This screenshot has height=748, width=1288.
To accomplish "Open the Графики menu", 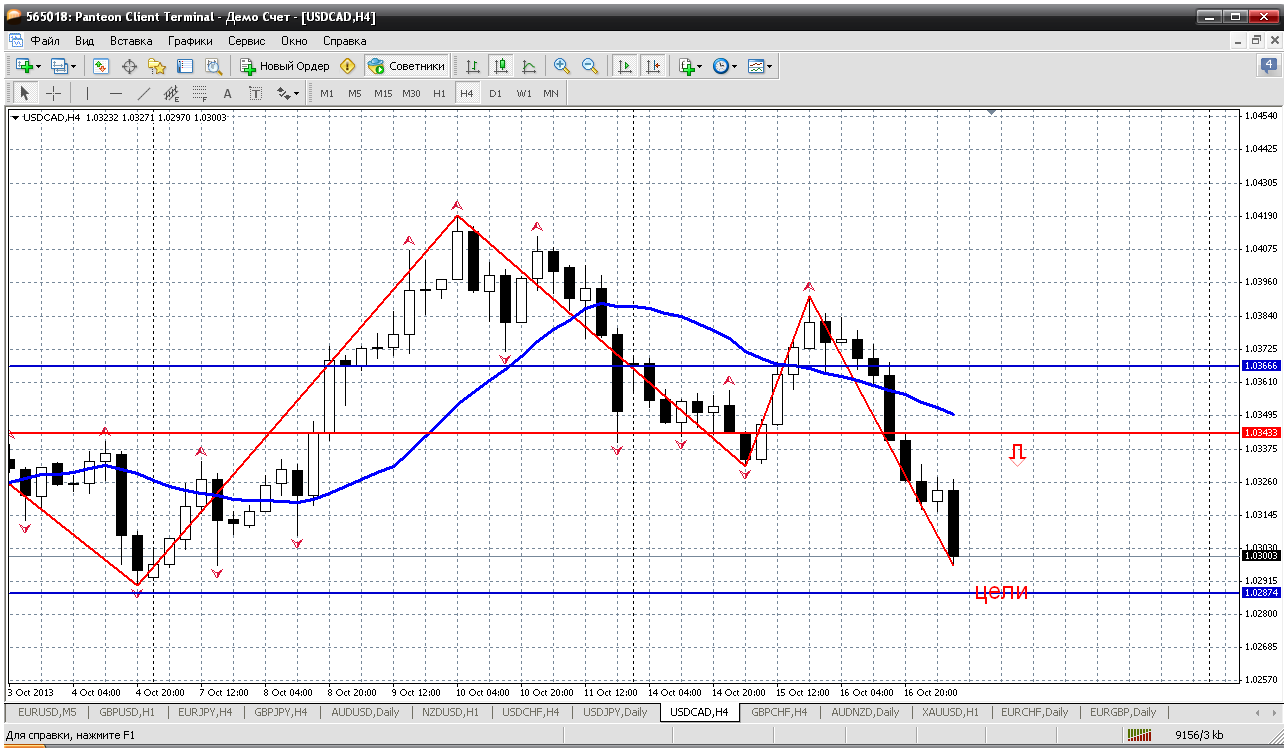I will 190,41.
